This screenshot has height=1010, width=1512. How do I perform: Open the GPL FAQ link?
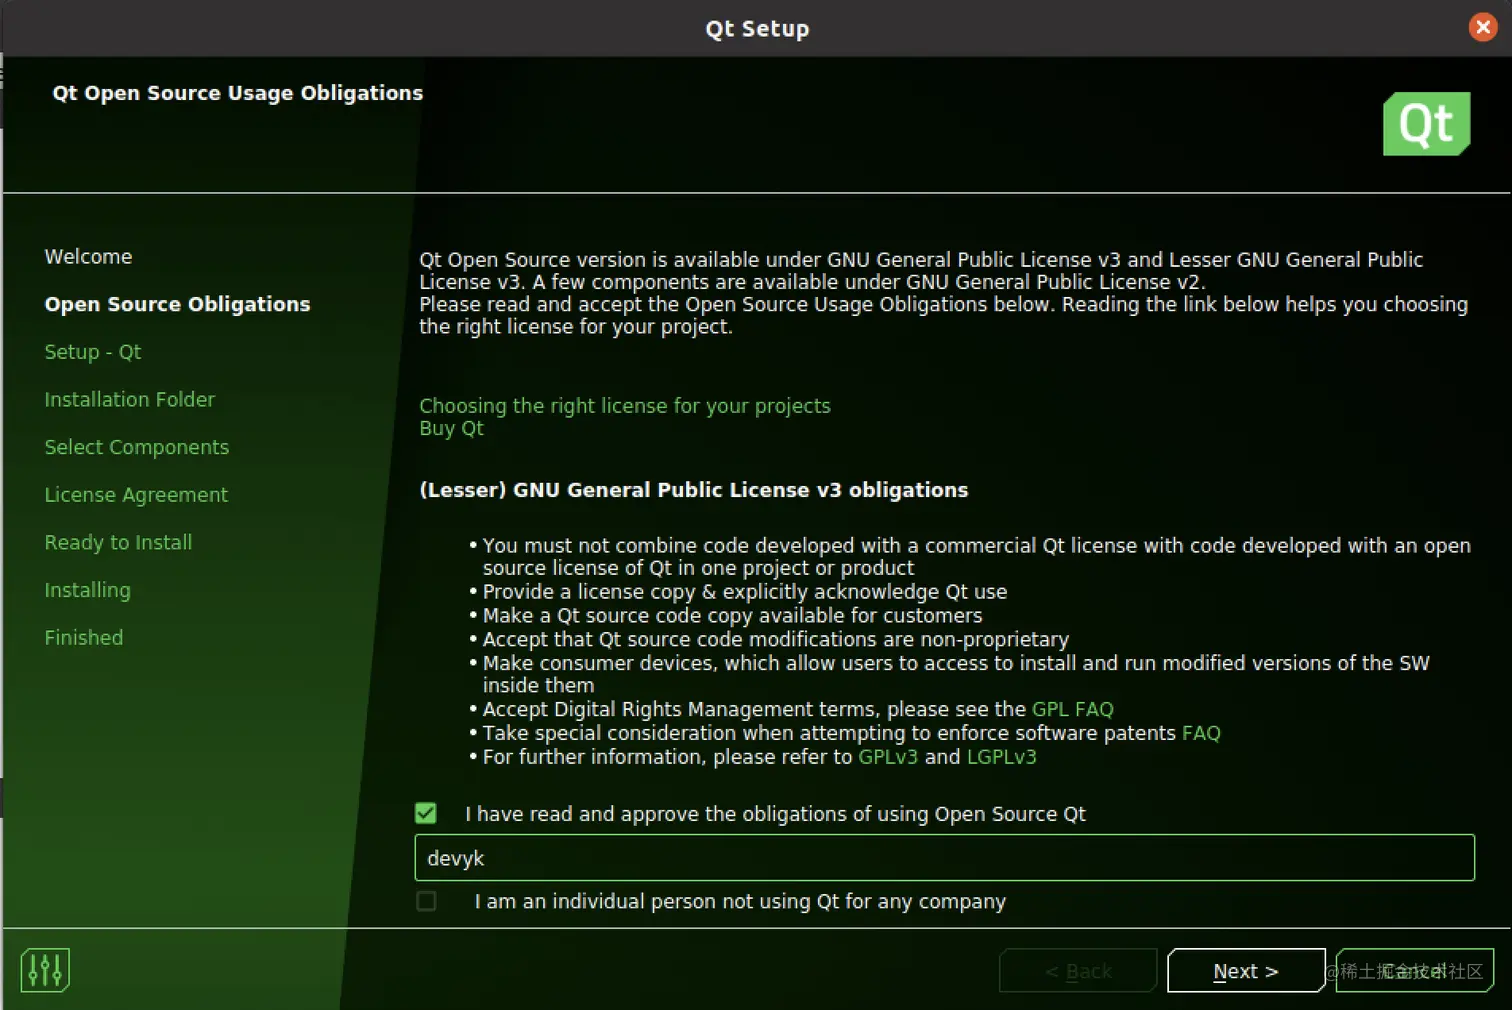point(1072,709)
